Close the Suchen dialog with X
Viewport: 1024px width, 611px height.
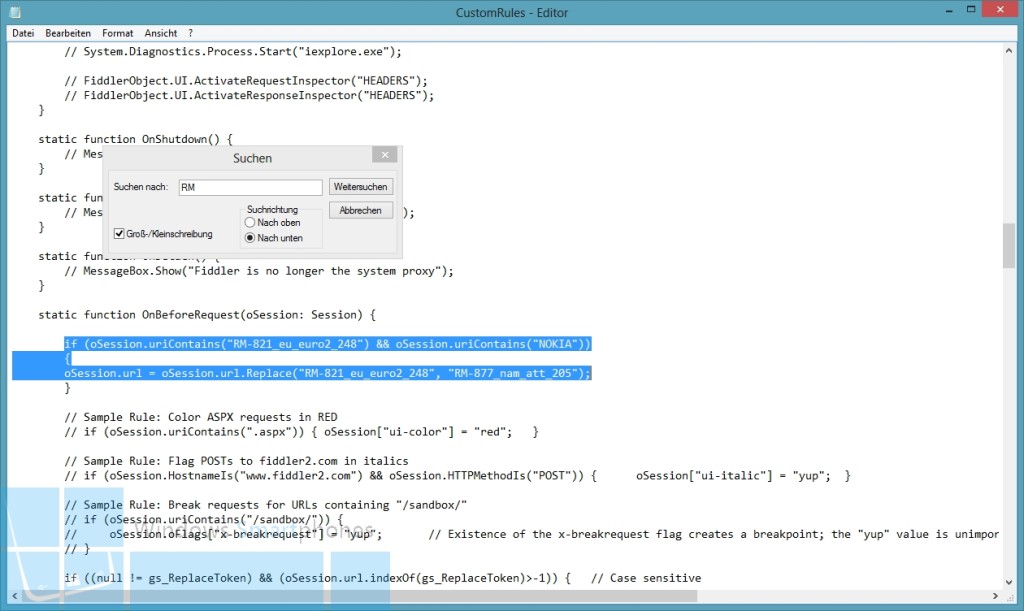coord(385,155)
